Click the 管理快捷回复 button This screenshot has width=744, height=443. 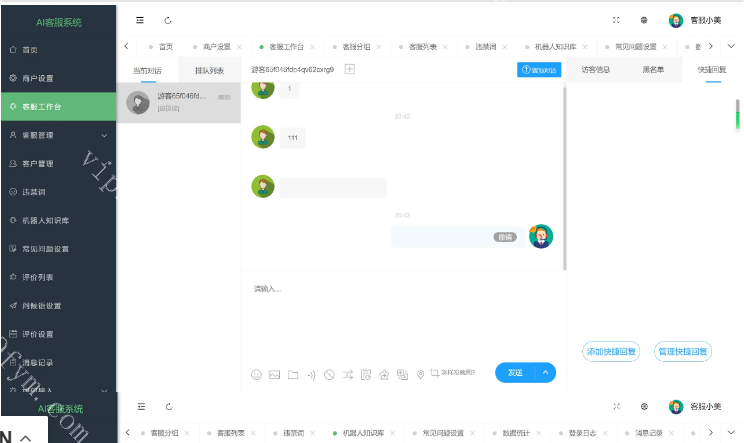683,351
